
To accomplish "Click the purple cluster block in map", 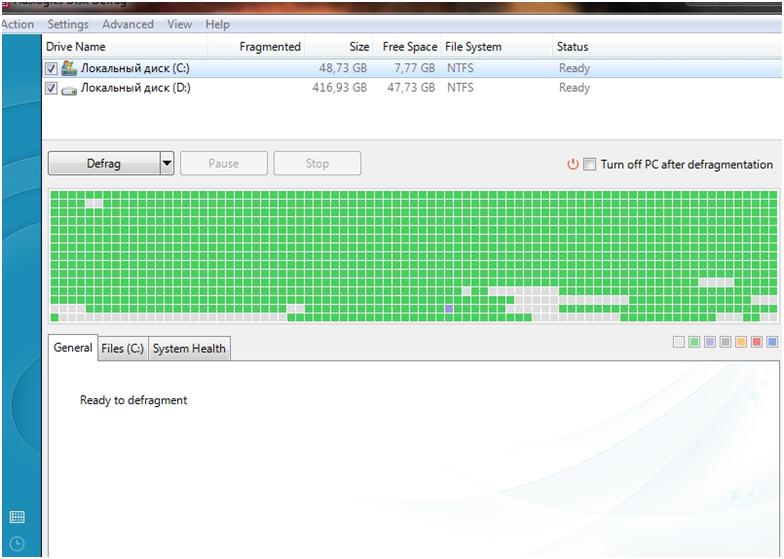I will (x=448, y=308).
